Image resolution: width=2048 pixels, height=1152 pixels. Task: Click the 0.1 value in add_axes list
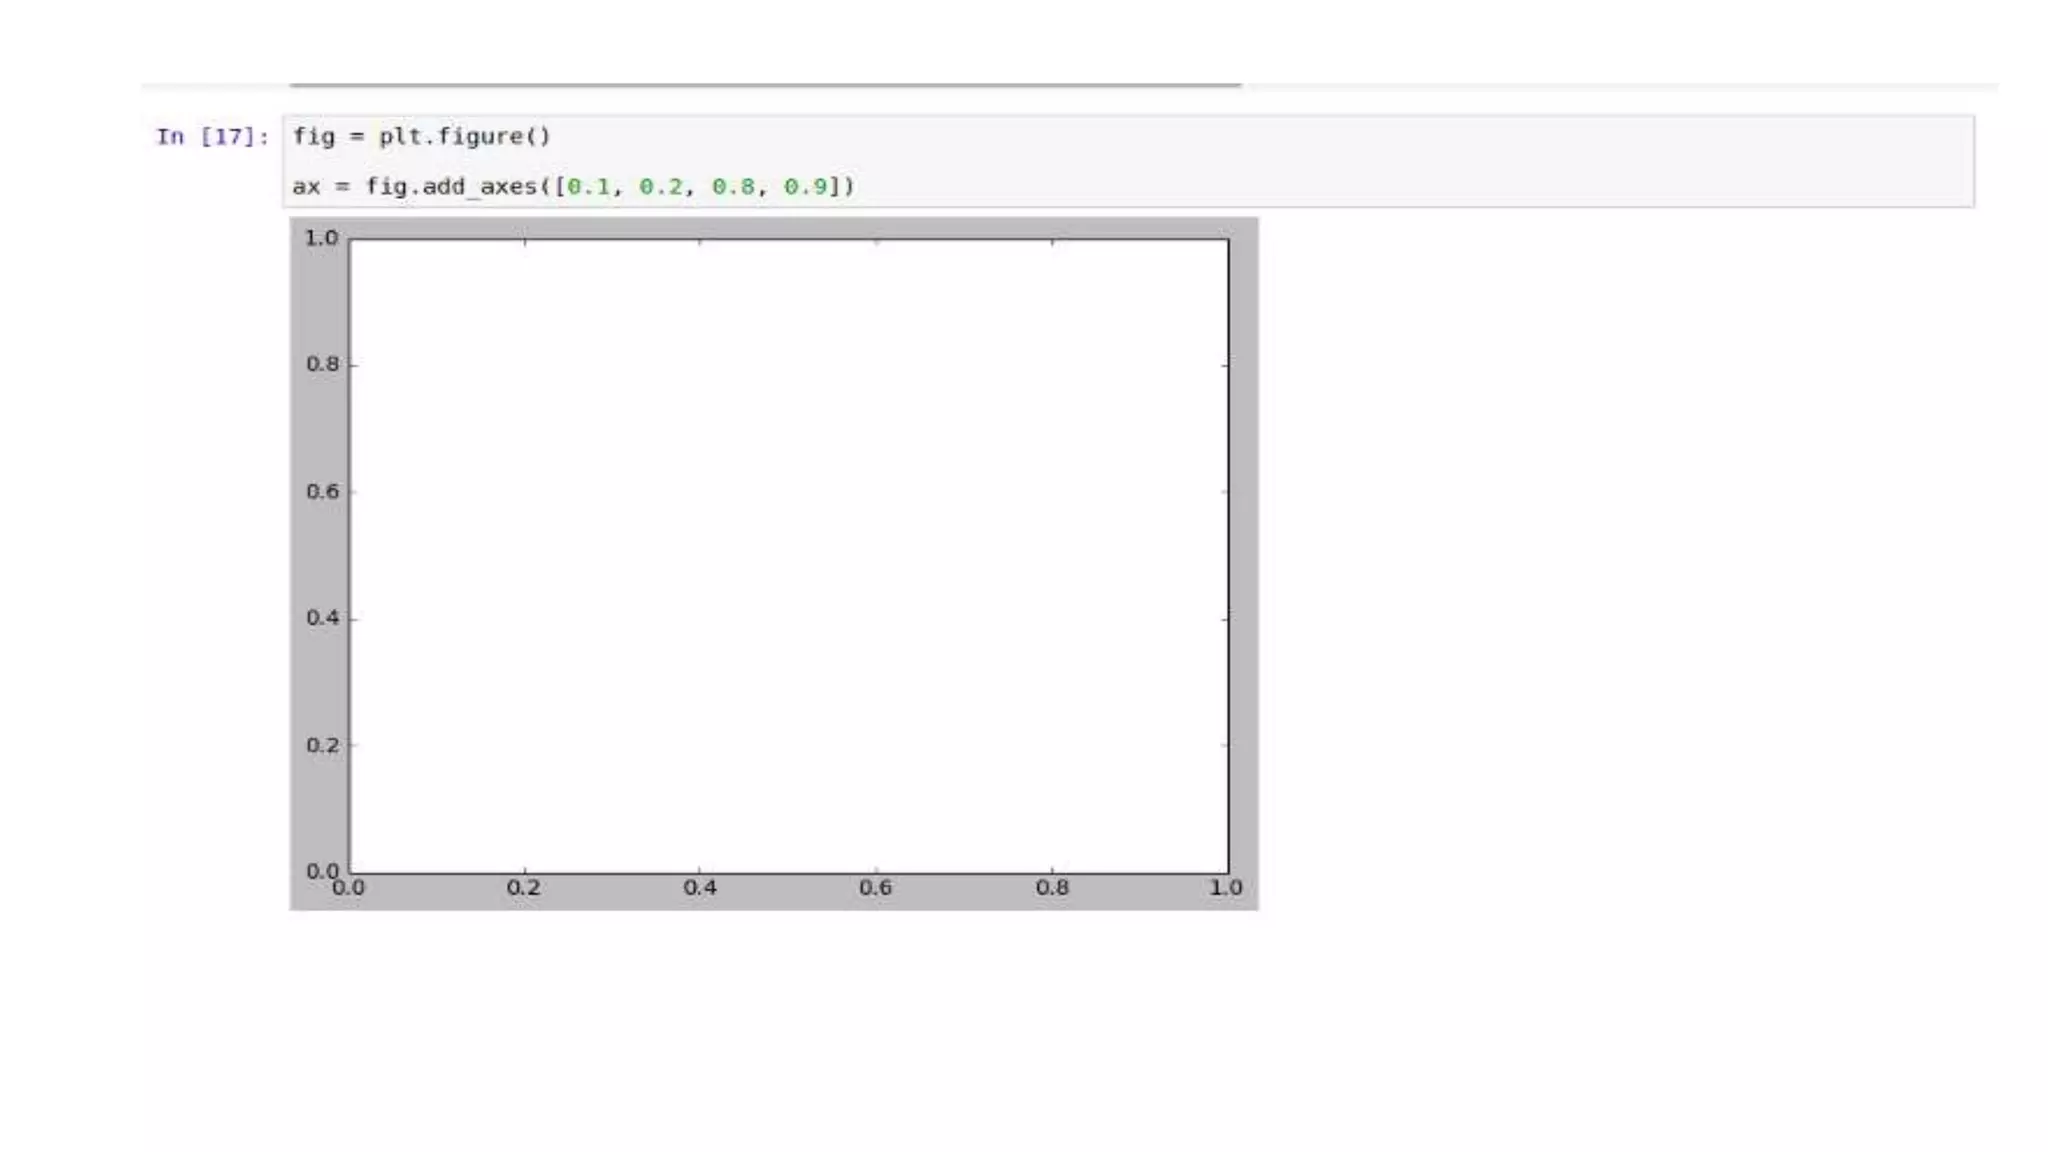point(588,187)
